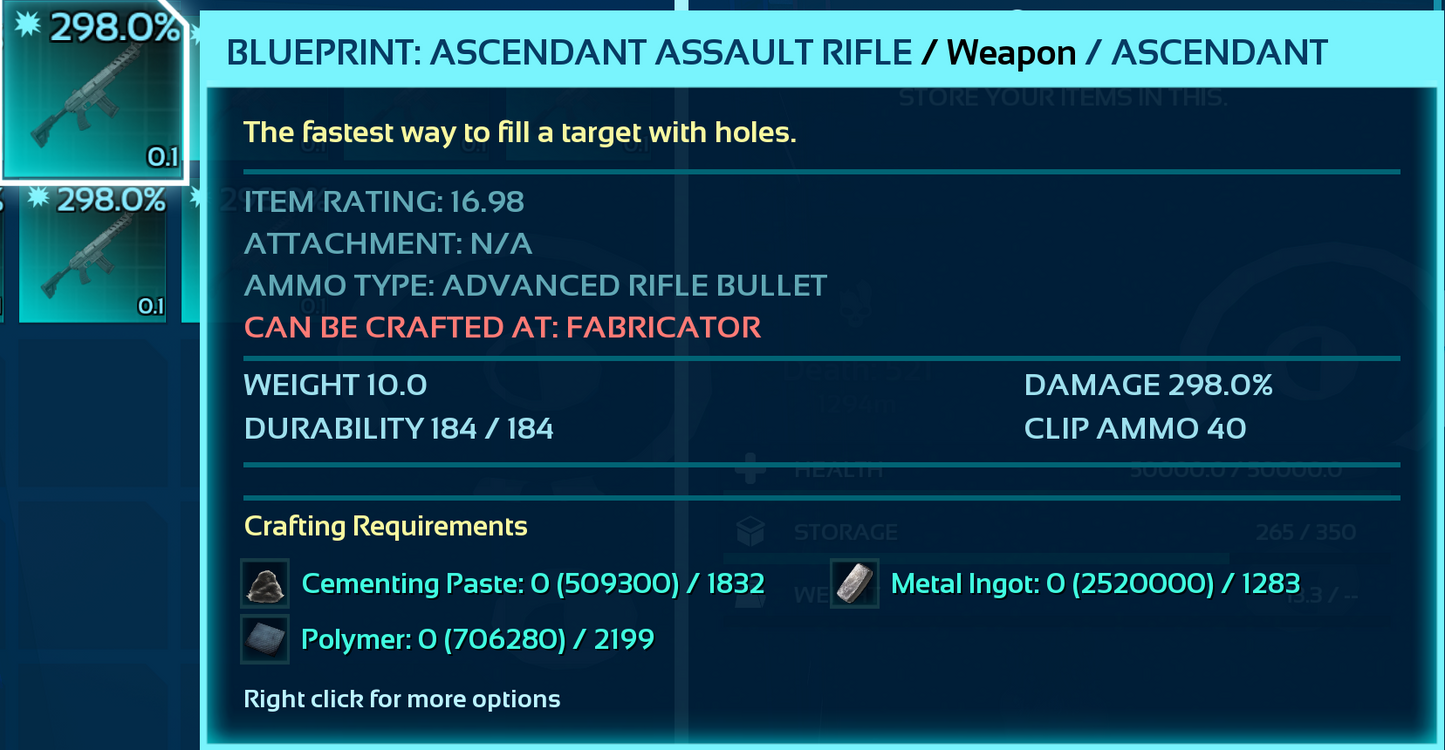Click the Cementing Paste requirement text
The height and width of the screenshot is (750, 1445).
533,584
